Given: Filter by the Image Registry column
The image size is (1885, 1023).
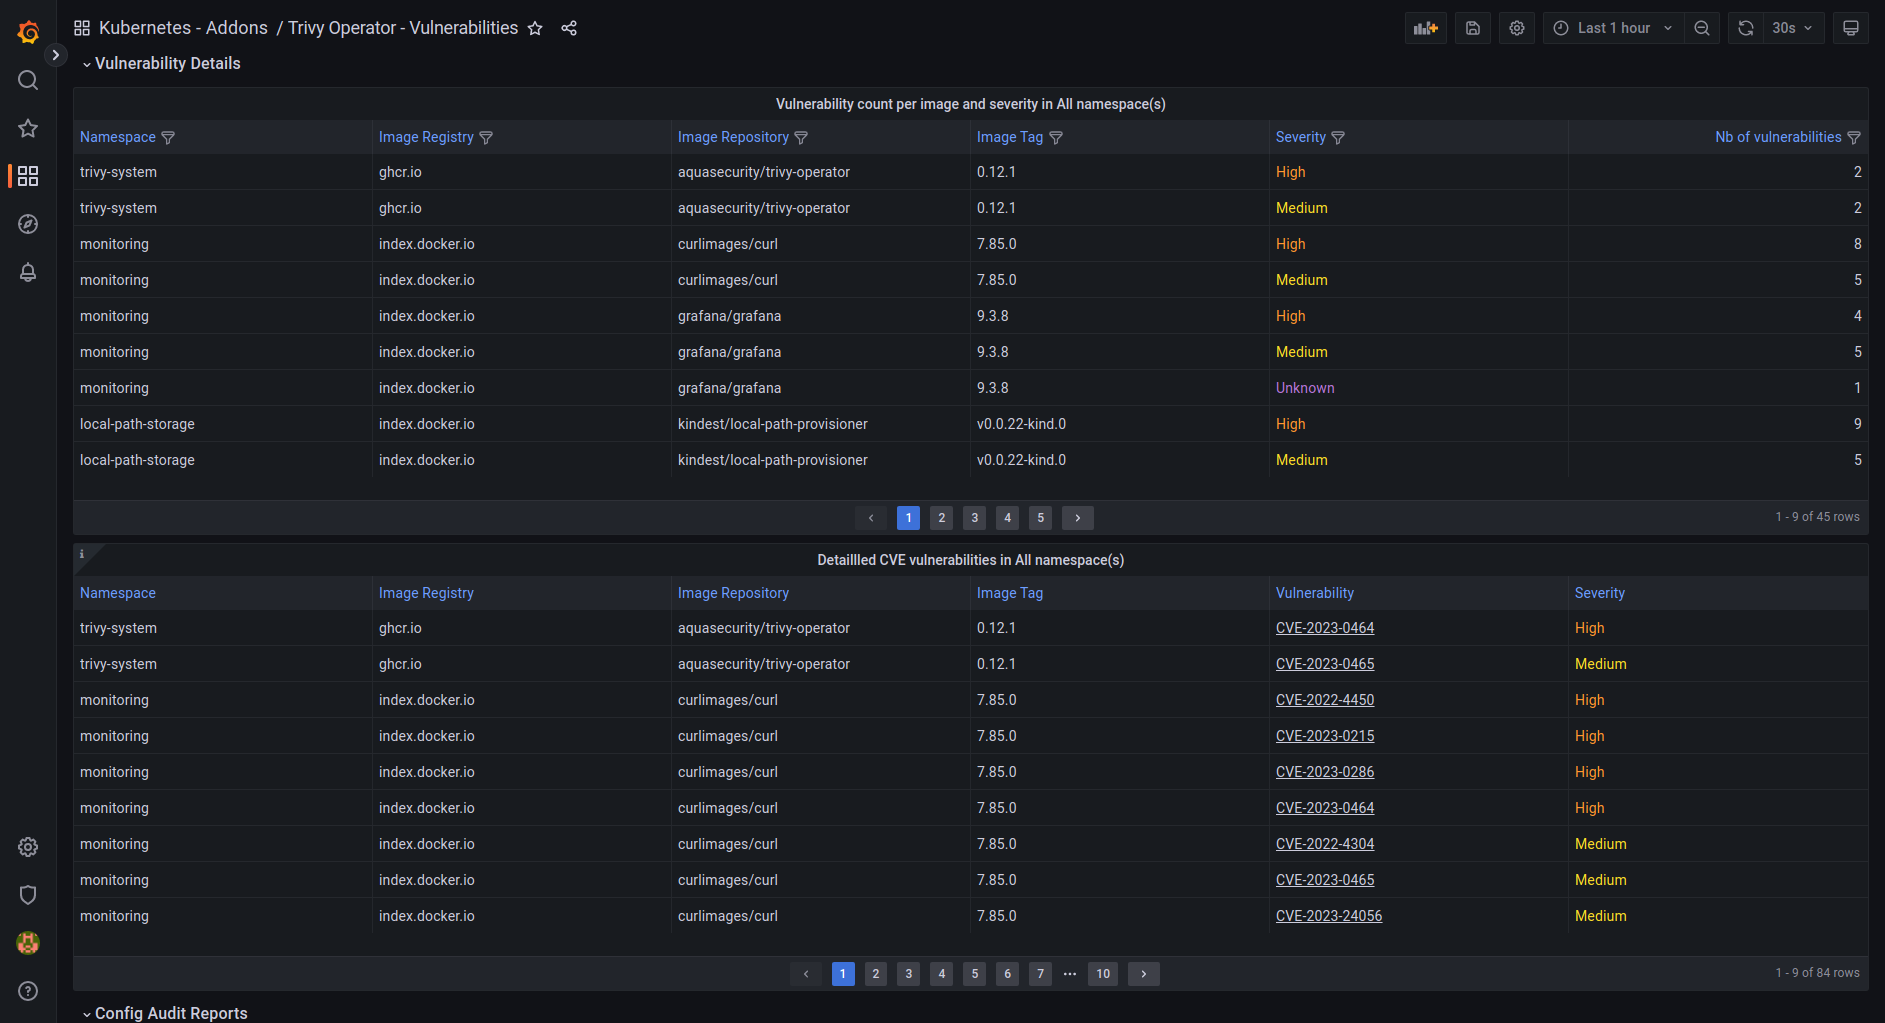Looking at the screenshot, I should point(486,138).
